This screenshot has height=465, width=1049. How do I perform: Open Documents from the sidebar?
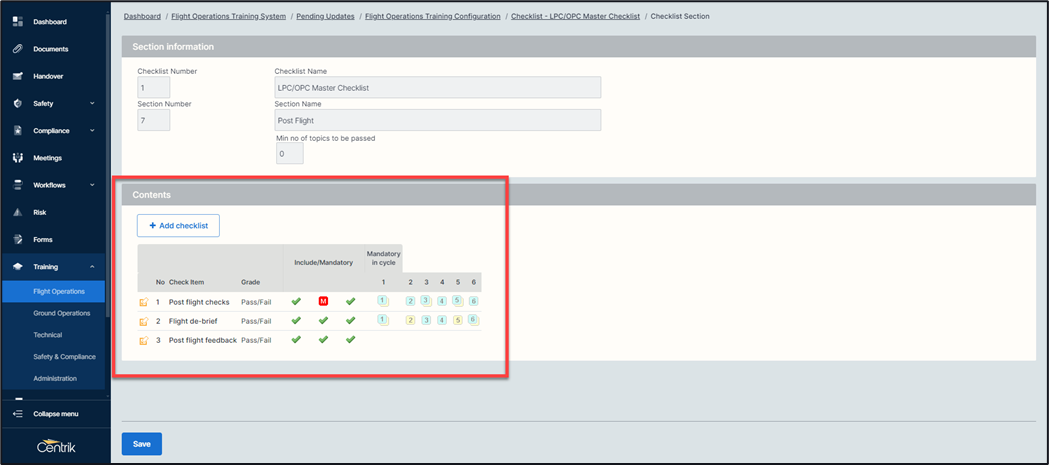[x=50, y=49]
